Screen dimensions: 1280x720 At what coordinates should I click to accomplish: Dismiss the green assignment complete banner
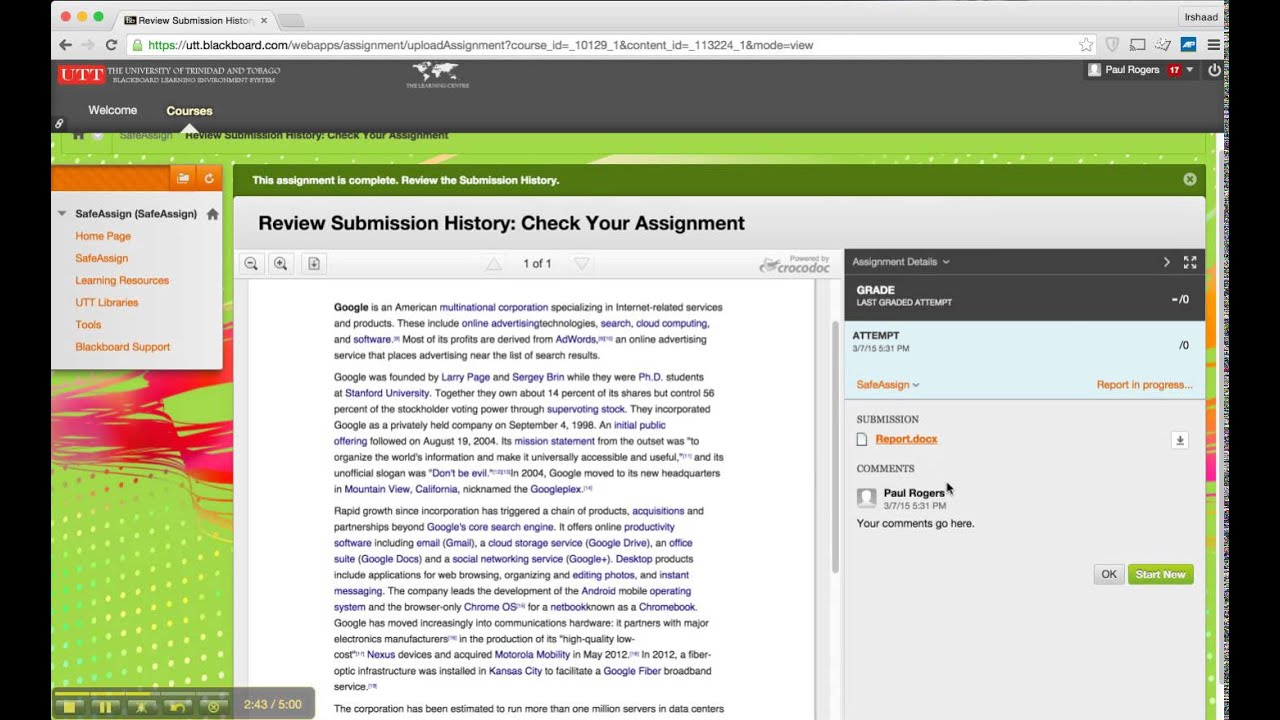click(1190, 180)
